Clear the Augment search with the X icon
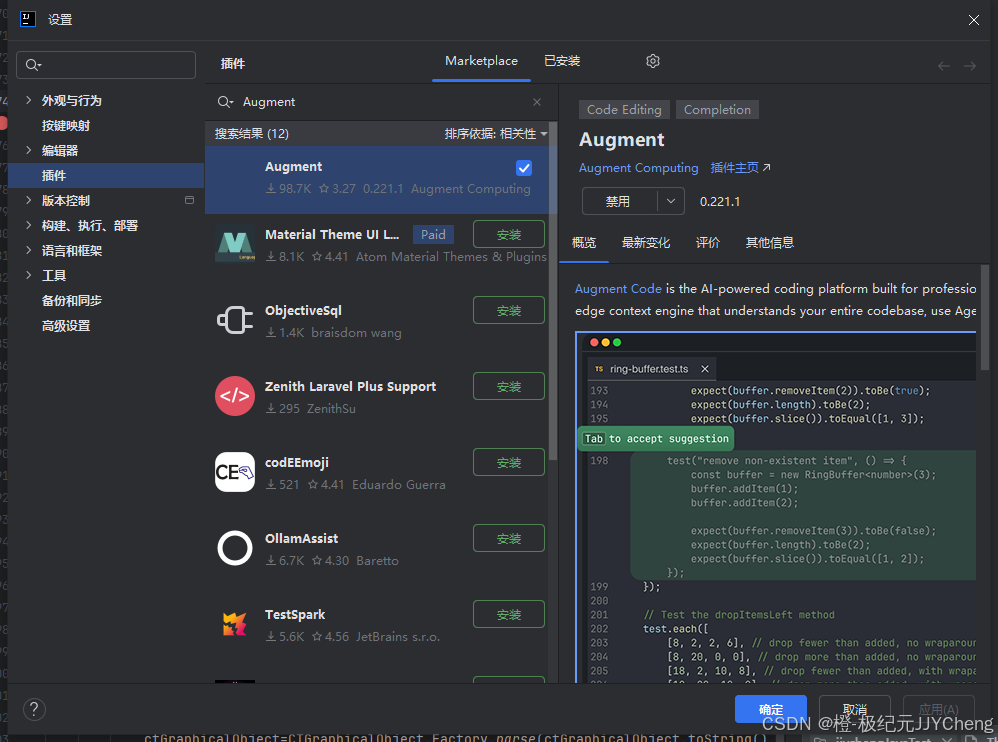The height and width of the screenshot is (742, 998). point(536,101)
